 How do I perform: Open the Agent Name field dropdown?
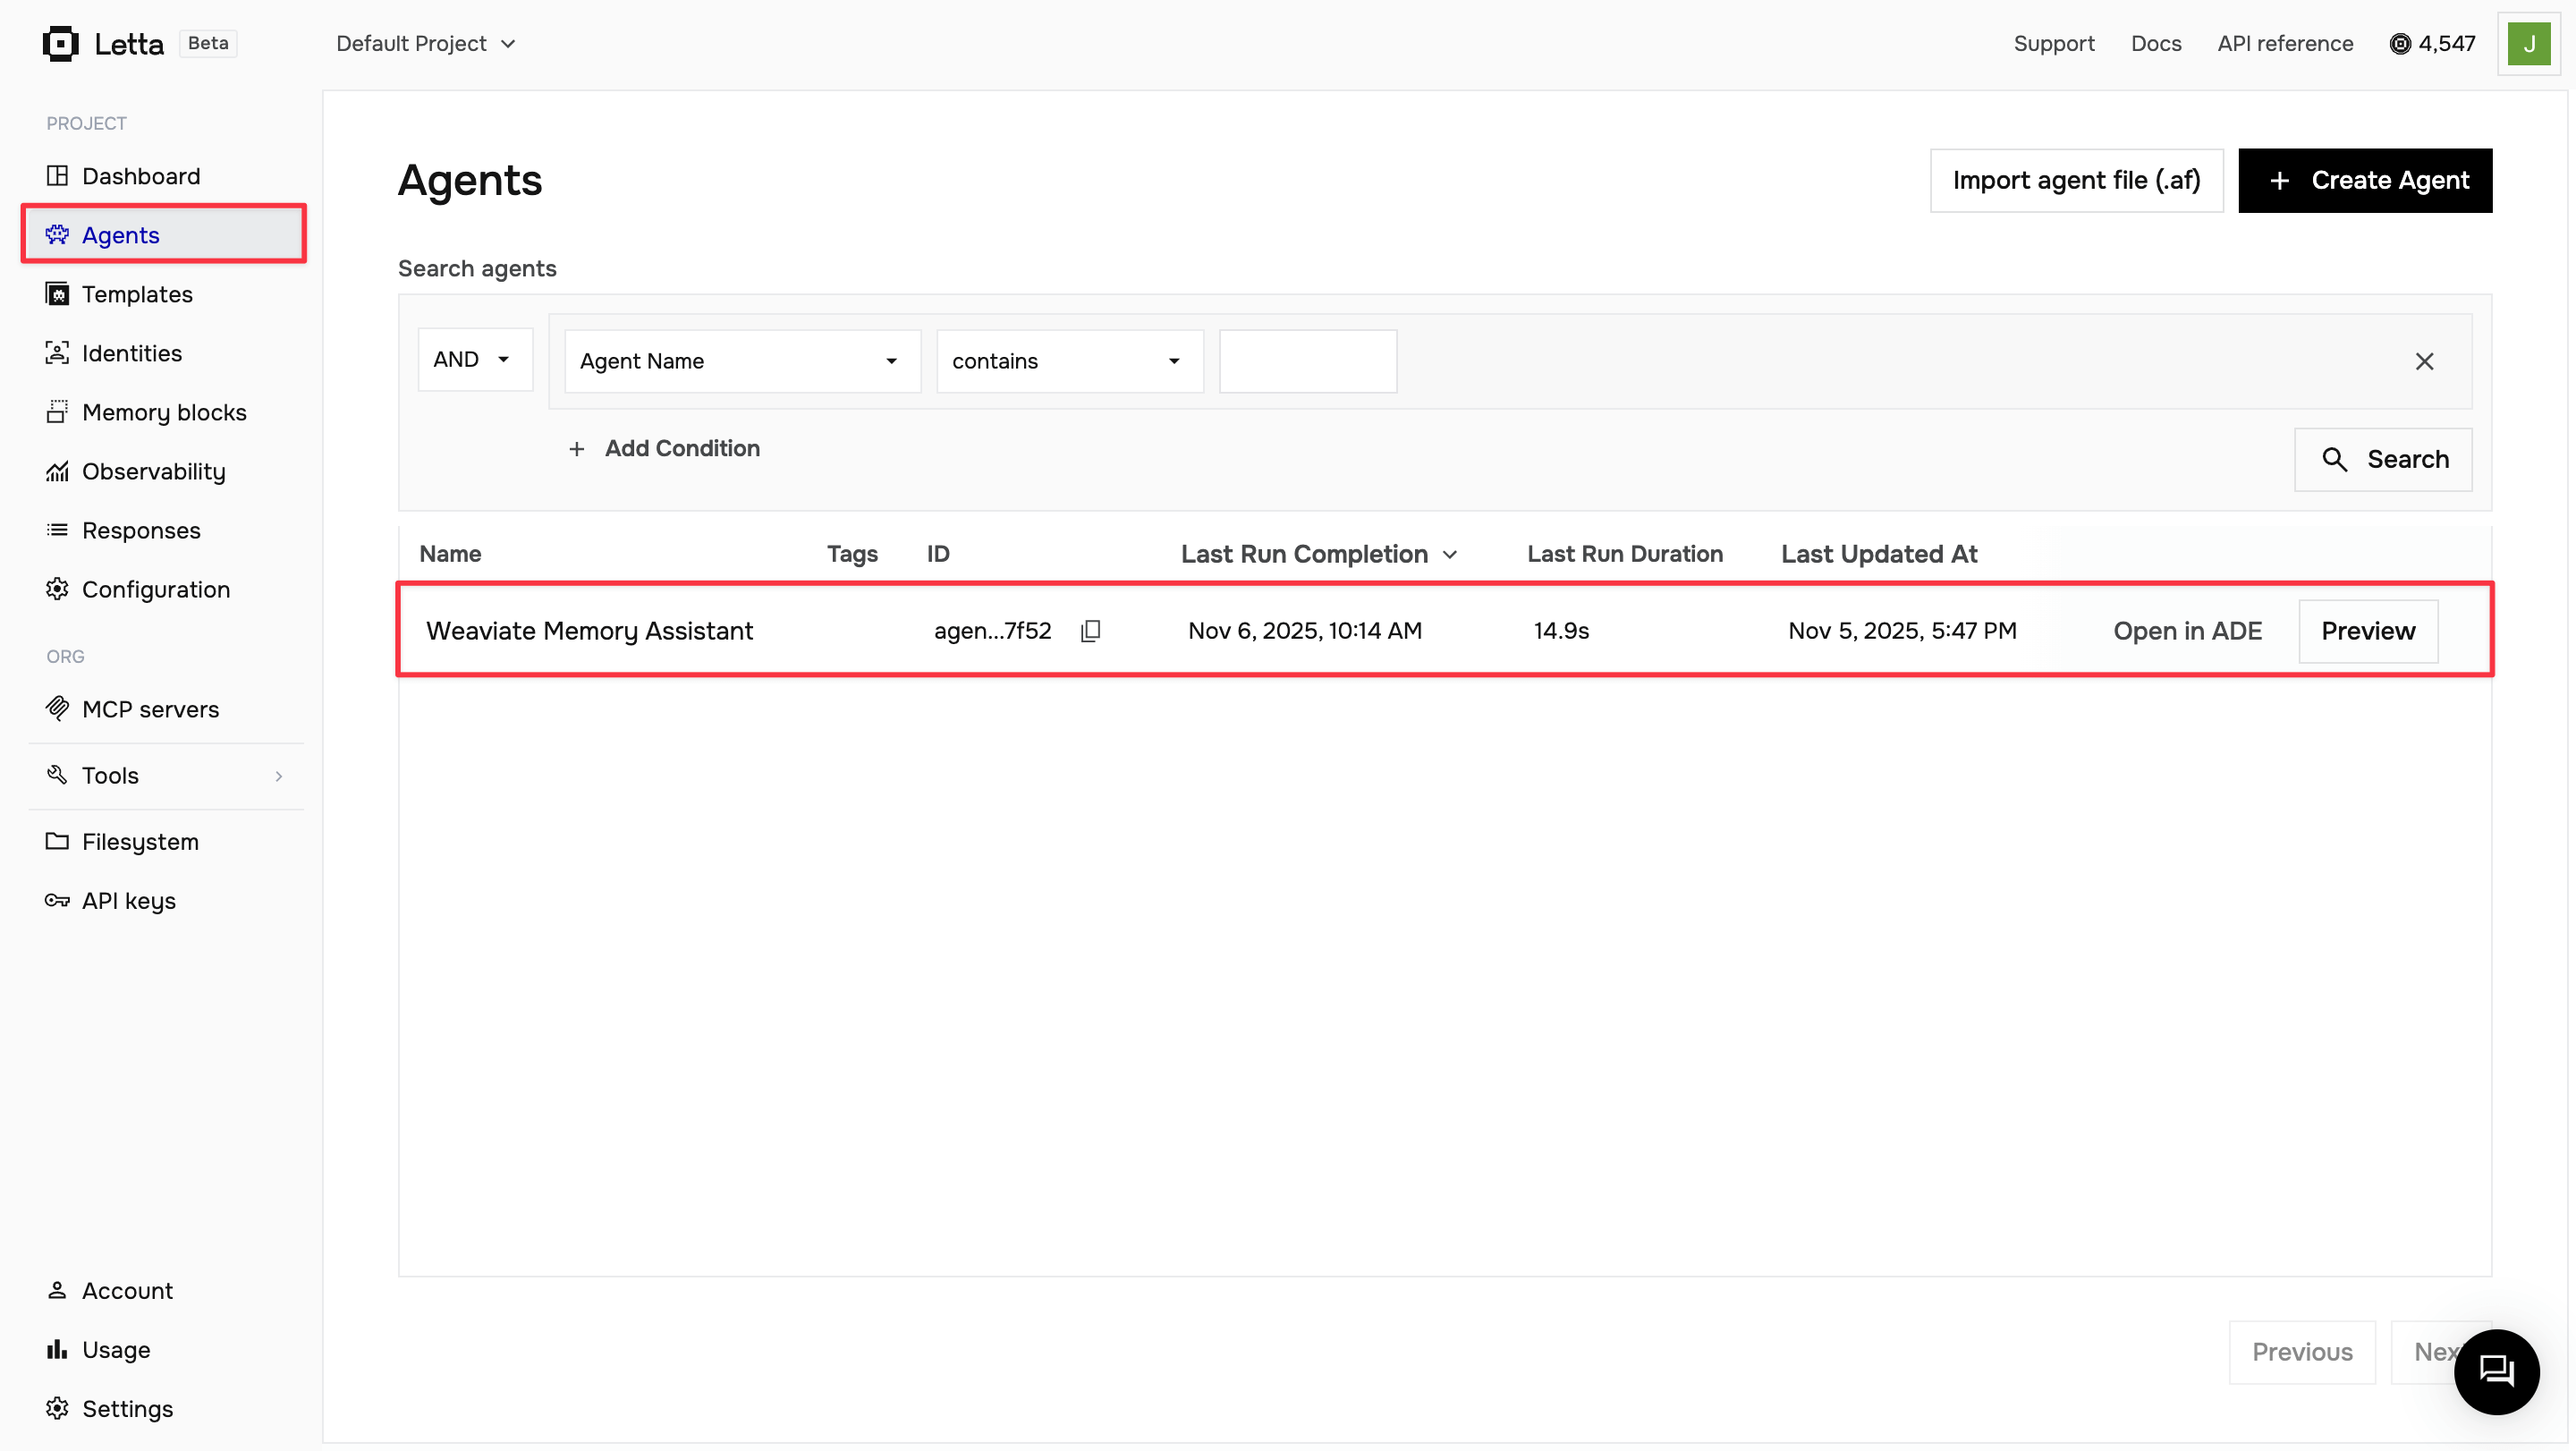(741, 361)
